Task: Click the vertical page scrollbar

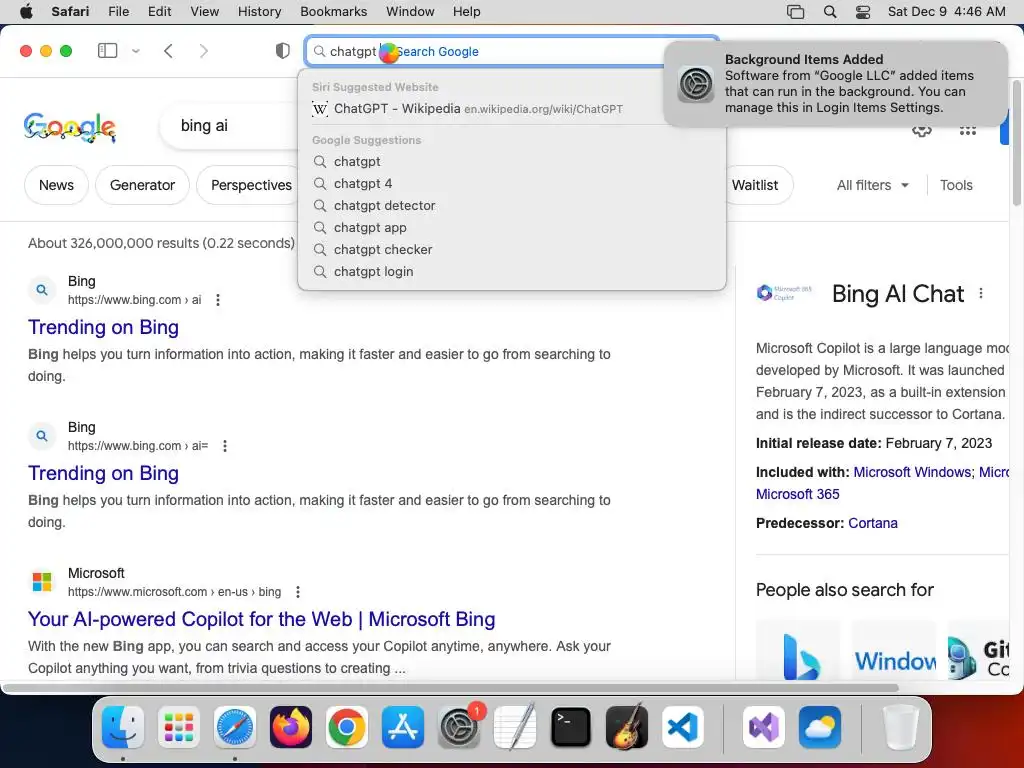Action: (x=1017, y=143)
